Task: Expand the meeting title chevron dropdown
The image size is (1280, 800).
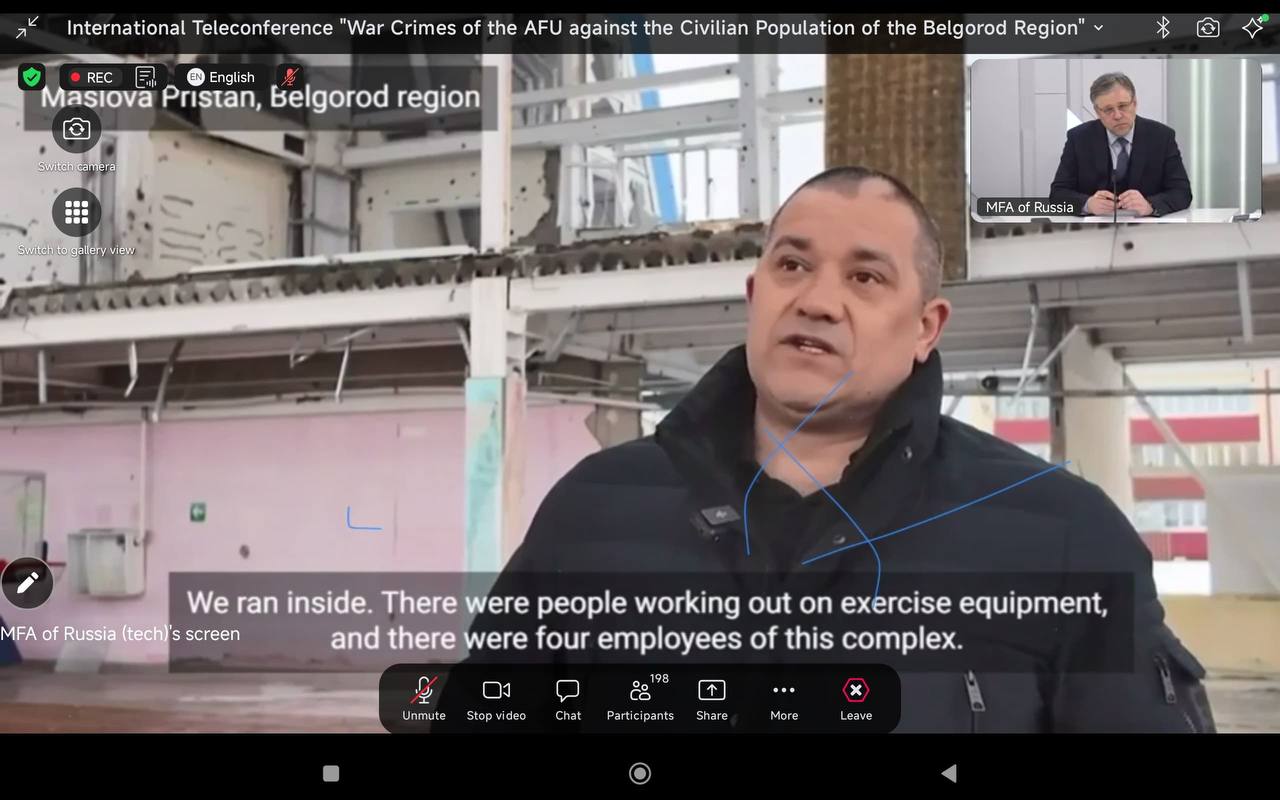Action: pyautogui.click(x=1099, y=27)
